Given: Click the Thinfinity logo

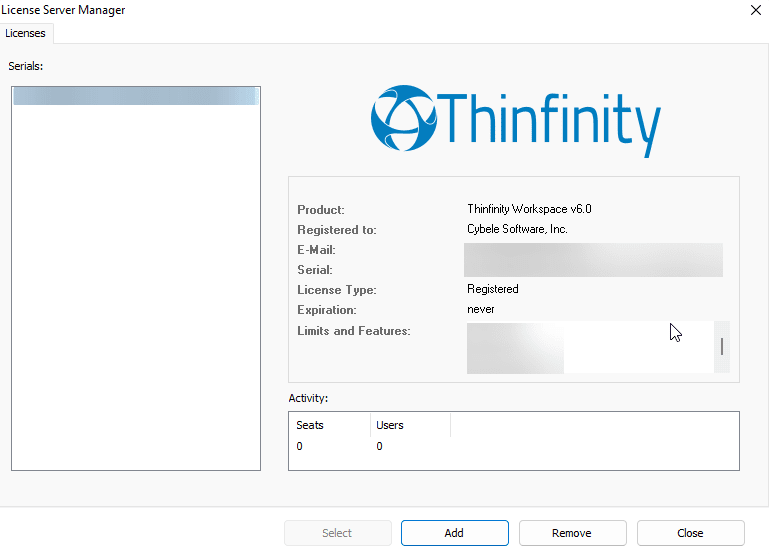Looking at the screenshot, I should [515, 120].
